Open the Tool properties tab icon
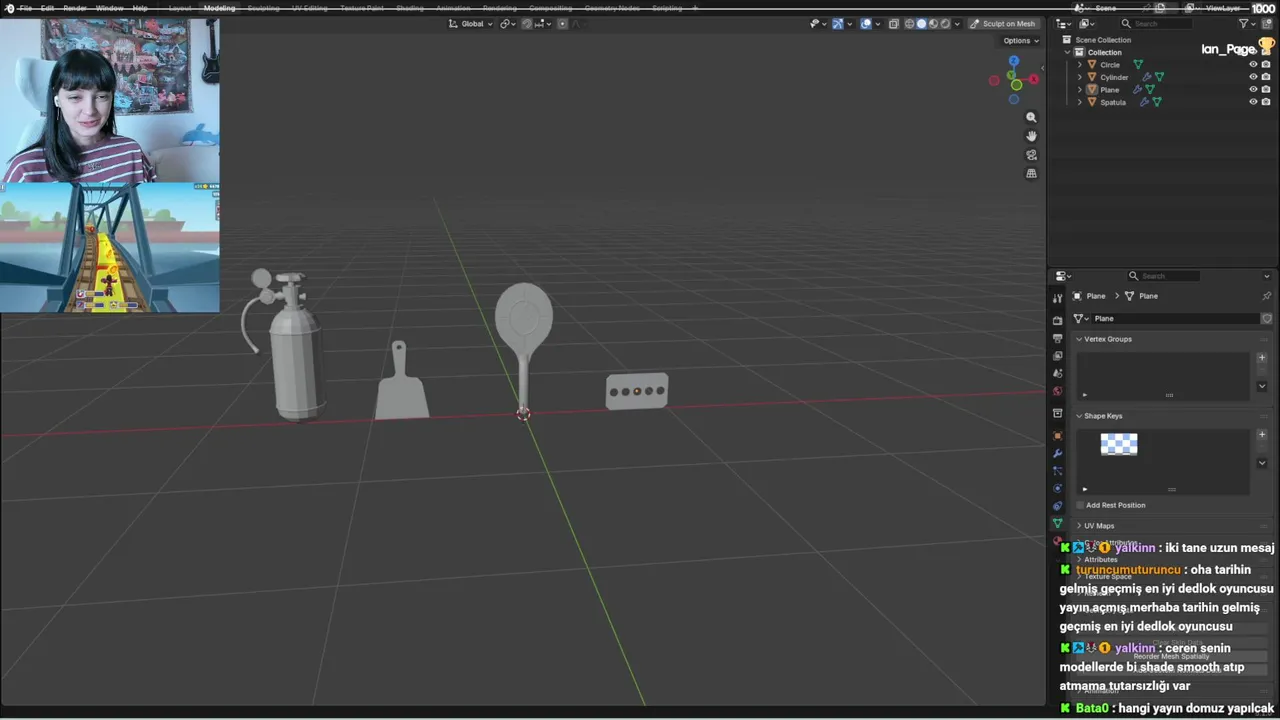 tap(1057, 298)
